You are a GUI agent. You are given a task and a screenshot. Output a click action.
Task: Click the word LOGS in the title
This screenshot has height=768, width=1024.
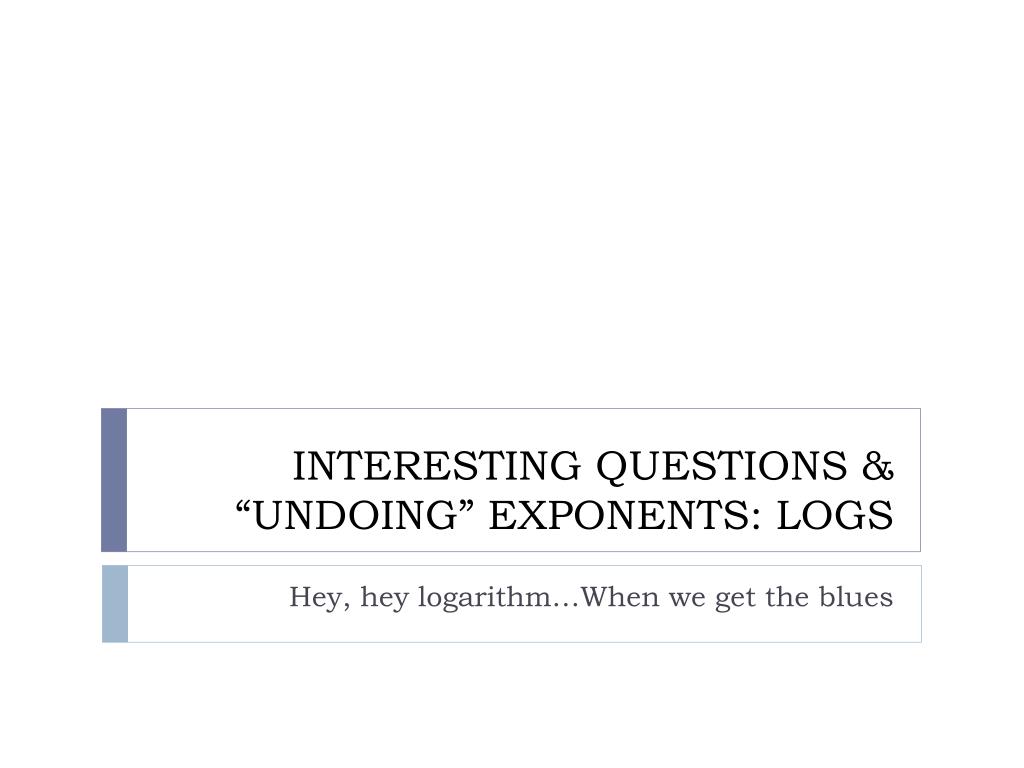point(835,515)
